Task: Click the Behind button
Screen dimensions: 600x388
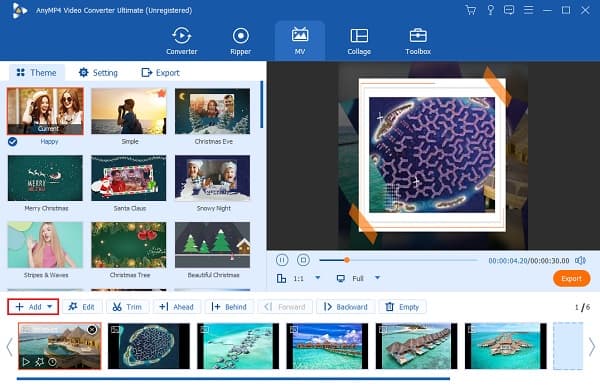Action: pyautogui.click(x=229, y=307)
